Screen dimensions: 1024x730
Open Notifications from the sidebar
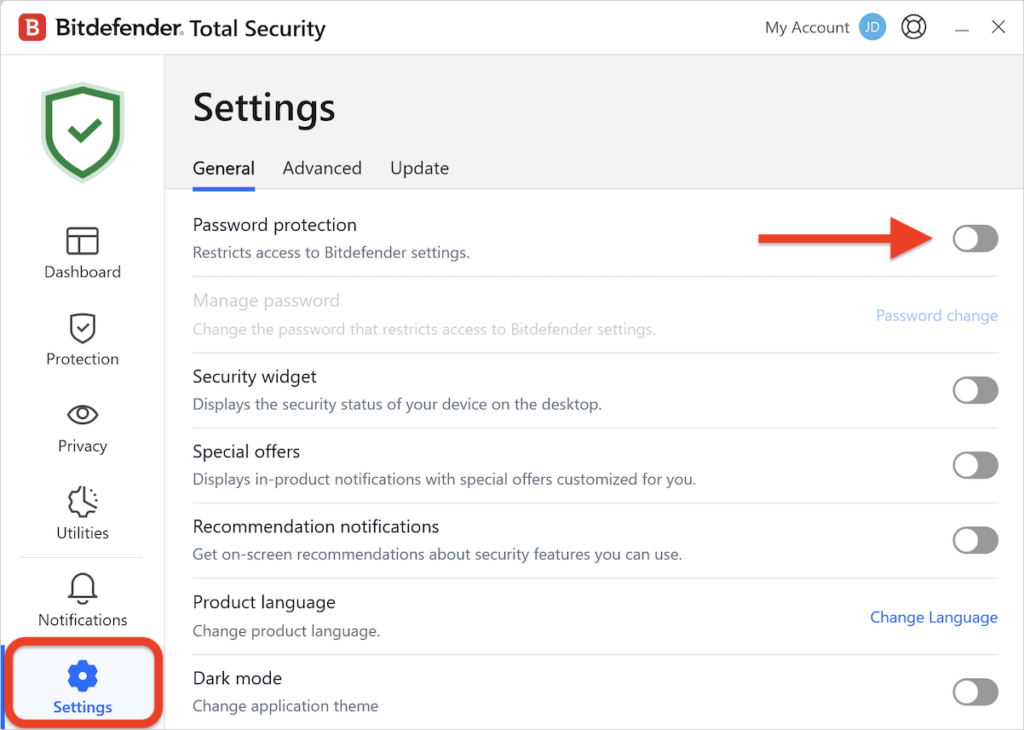tap(82, 598)
